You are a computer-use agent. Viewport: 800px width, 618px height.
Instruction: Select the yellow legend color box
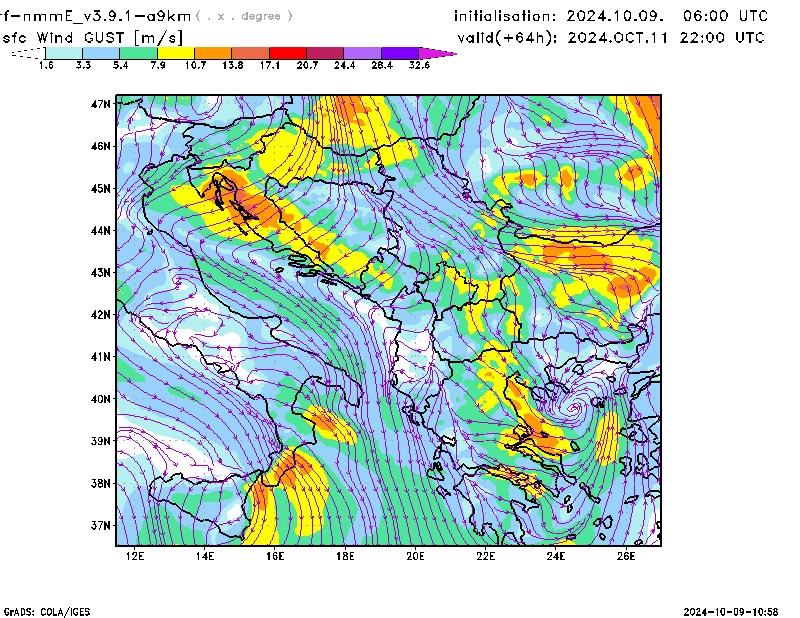pos(176,53)
